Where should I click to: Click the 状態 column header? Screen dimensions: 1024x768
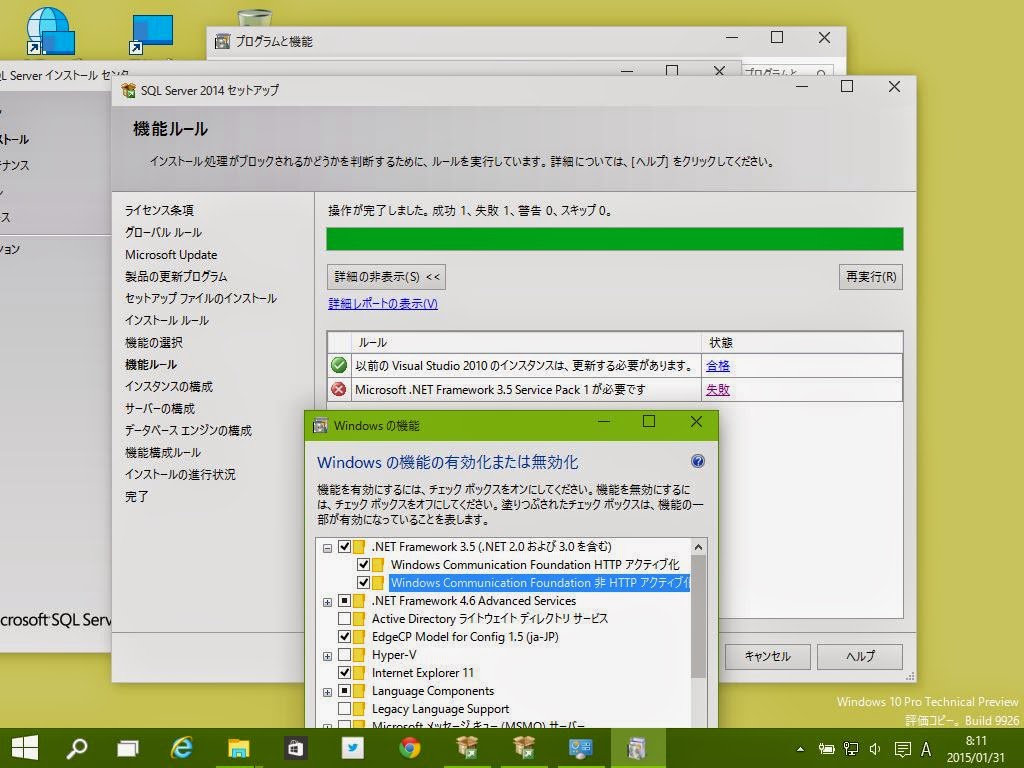click(x=803, y=342)
